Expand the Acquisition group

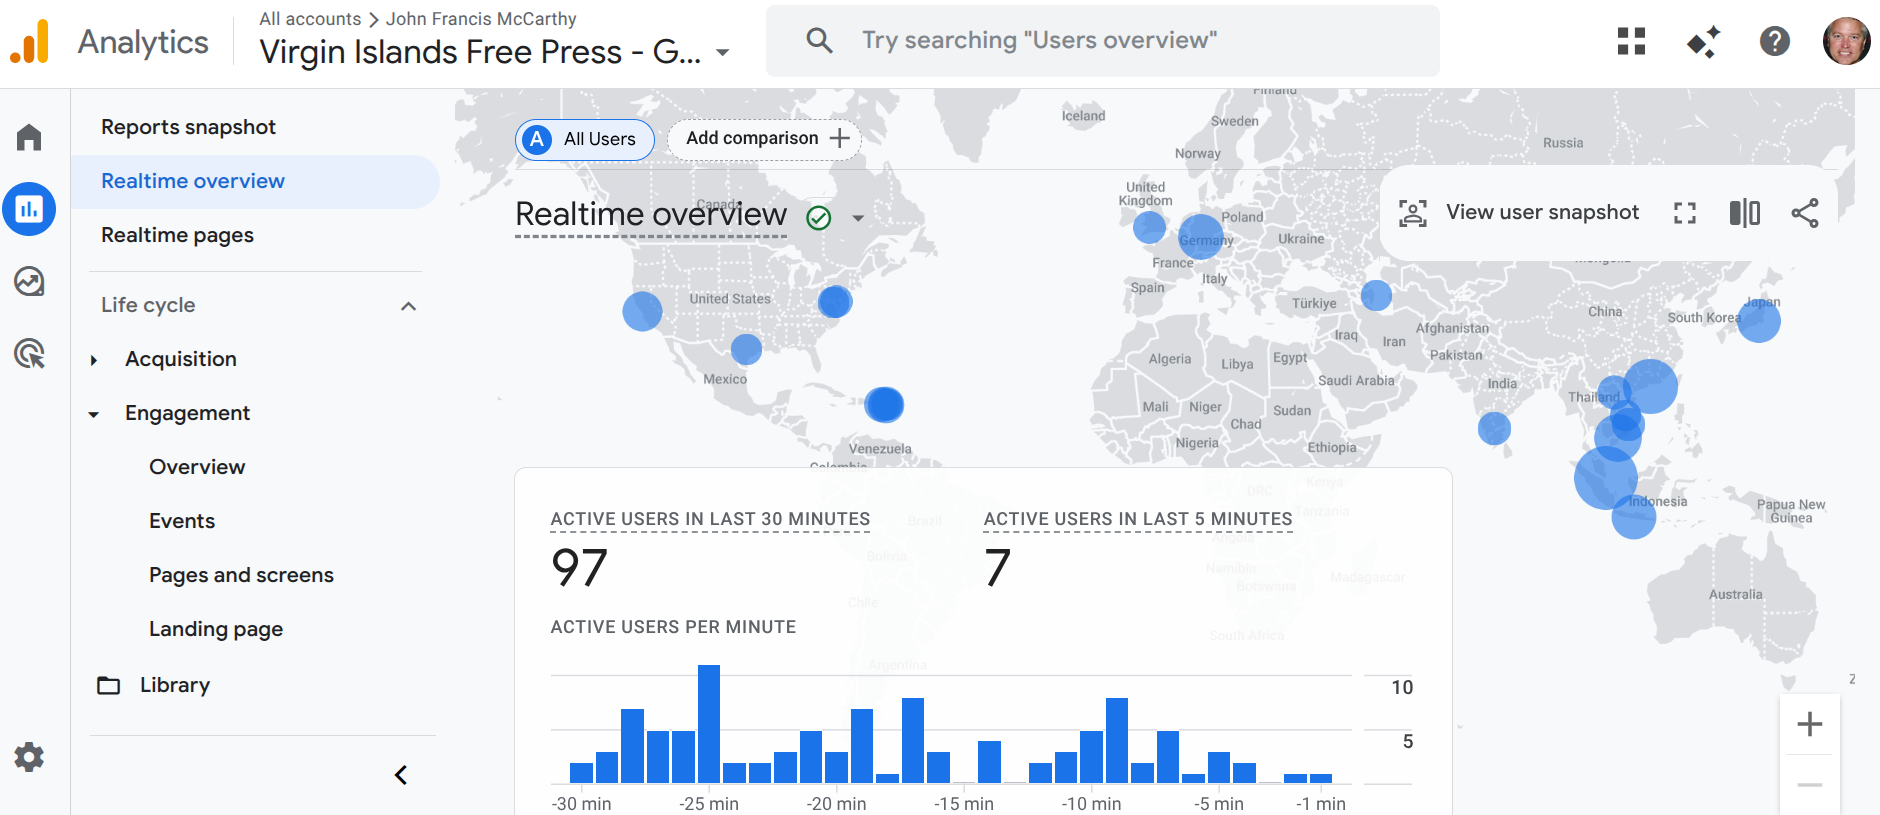click(94, 360)
